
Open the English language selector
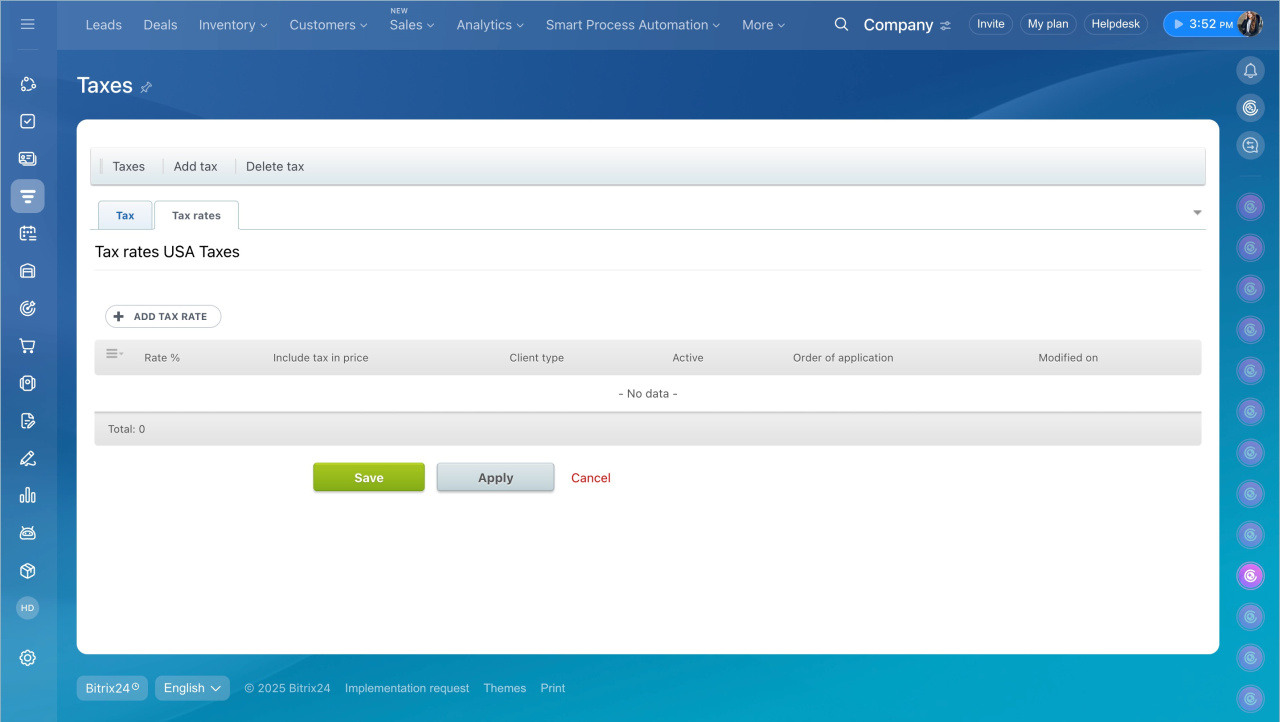(x=192, y=688)
